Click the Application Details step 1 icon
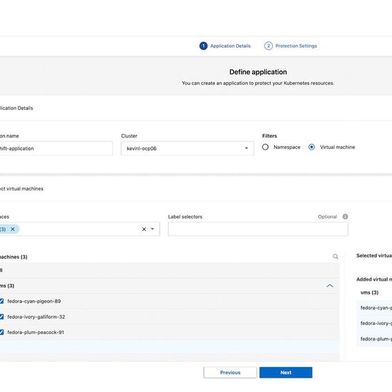 203,46
